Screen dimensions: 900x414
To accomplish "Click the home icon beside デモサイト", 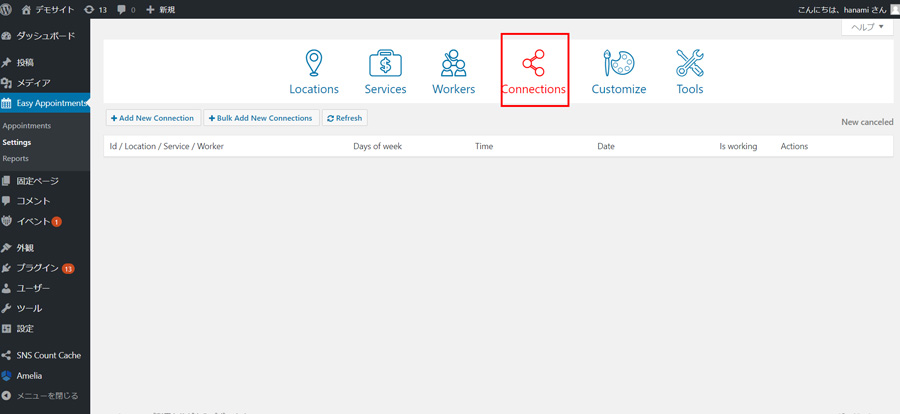I will pyautogui.click(x=25, y=9).
